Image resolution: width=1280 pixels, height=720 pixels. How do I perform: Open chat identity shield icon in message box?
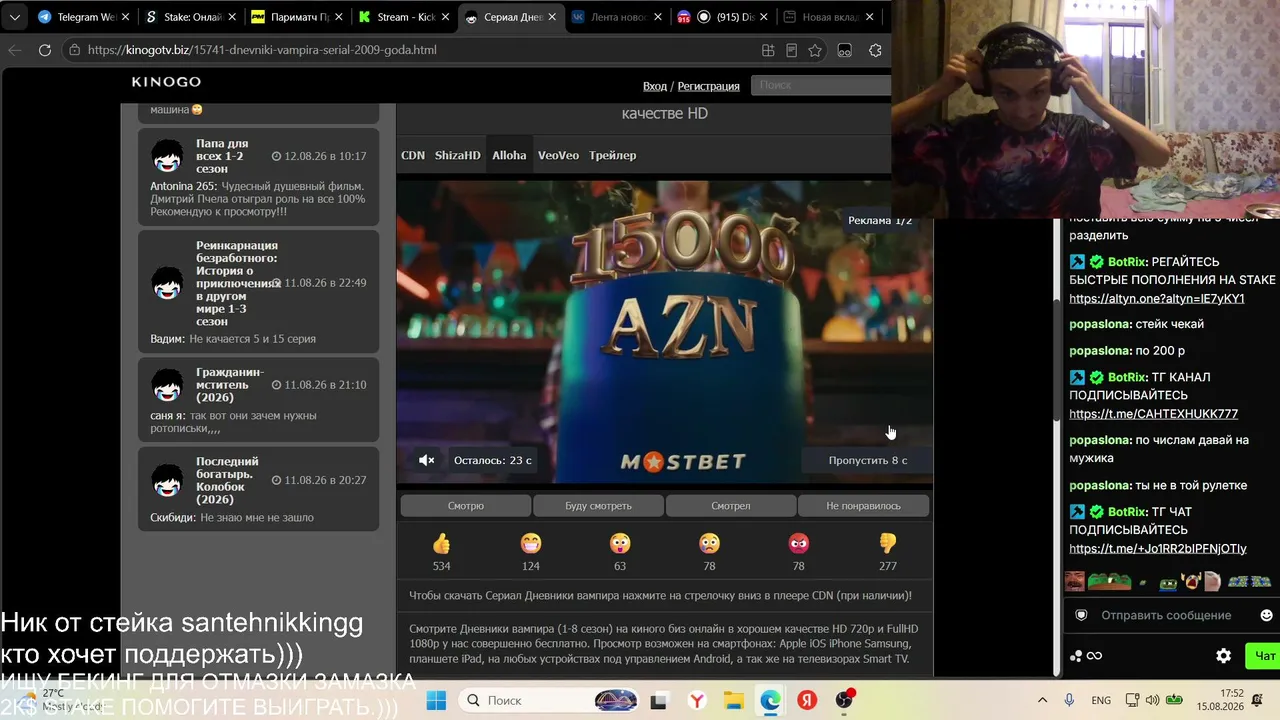coord(1081,615)
